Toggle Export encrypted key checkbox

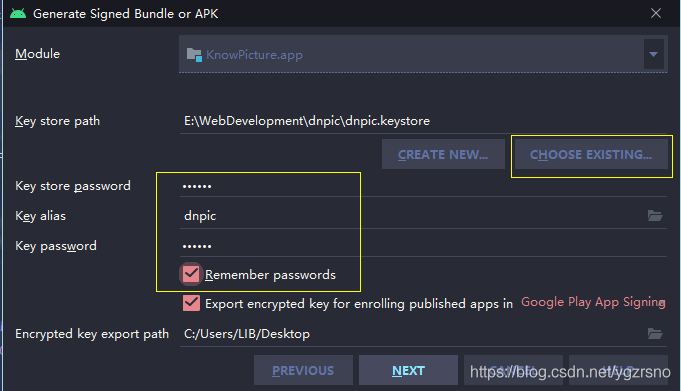[191, 303]
